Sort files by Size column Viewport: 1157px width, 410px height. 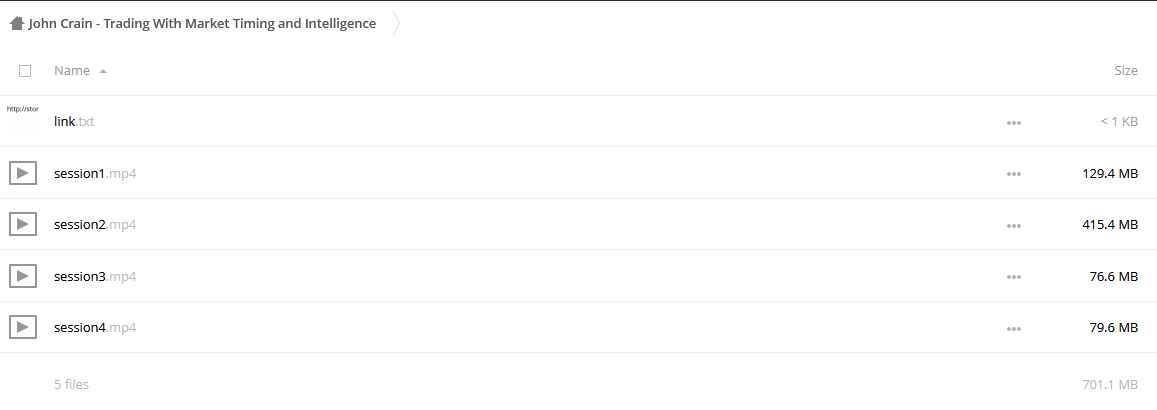(1125, 71)
